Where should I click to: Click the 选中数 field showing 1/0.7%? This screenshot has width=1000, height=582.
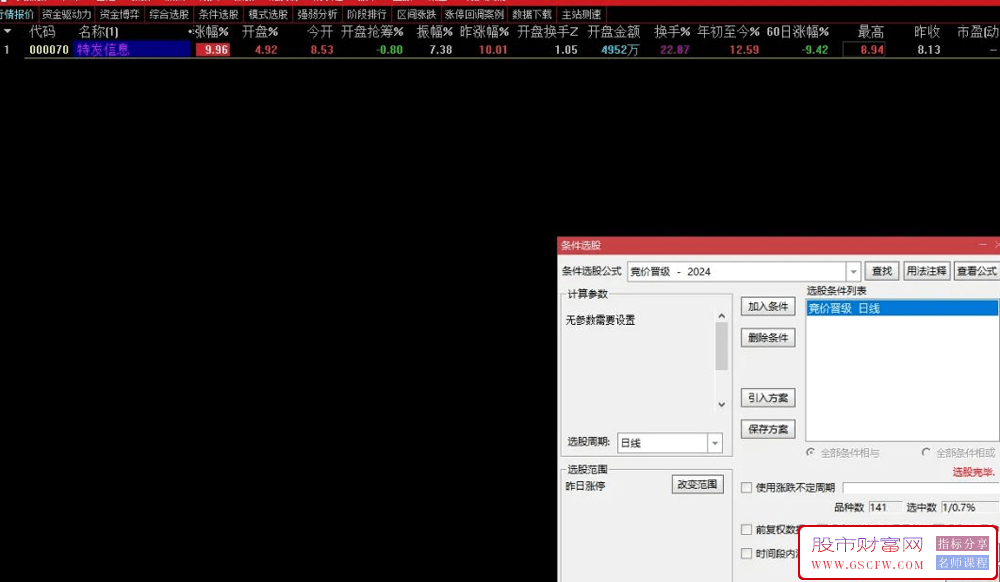pyautogui.click(x=969, y=507)
